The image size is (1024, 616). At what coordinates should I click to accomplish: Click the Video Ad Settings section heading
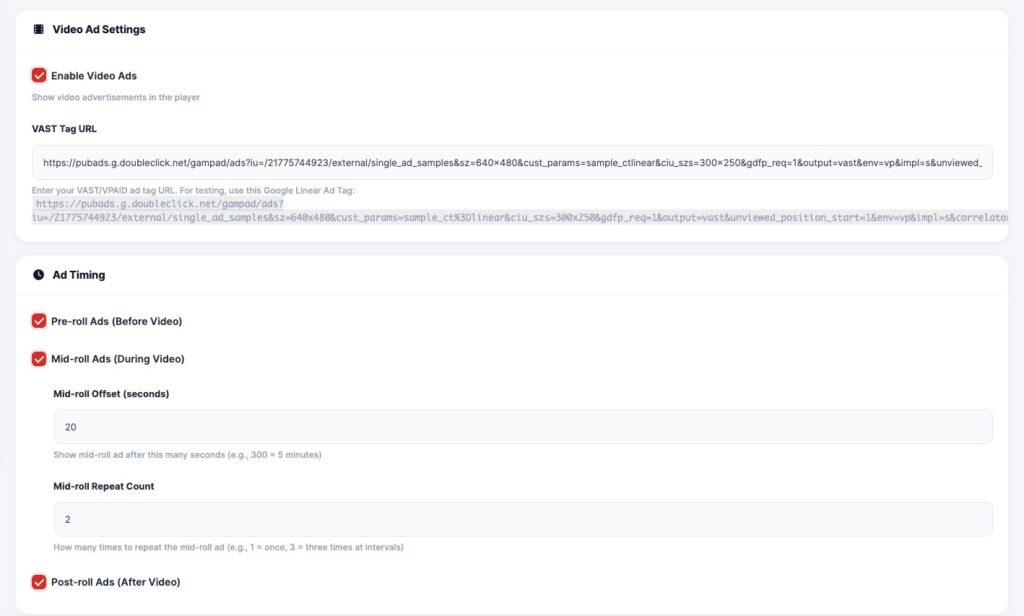[99, 29]
